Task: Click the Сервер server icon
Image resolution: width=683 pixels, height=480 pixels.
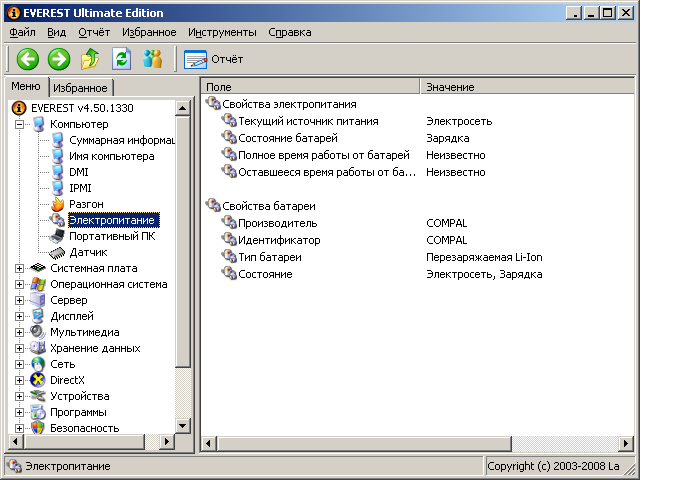Action: 38,300
